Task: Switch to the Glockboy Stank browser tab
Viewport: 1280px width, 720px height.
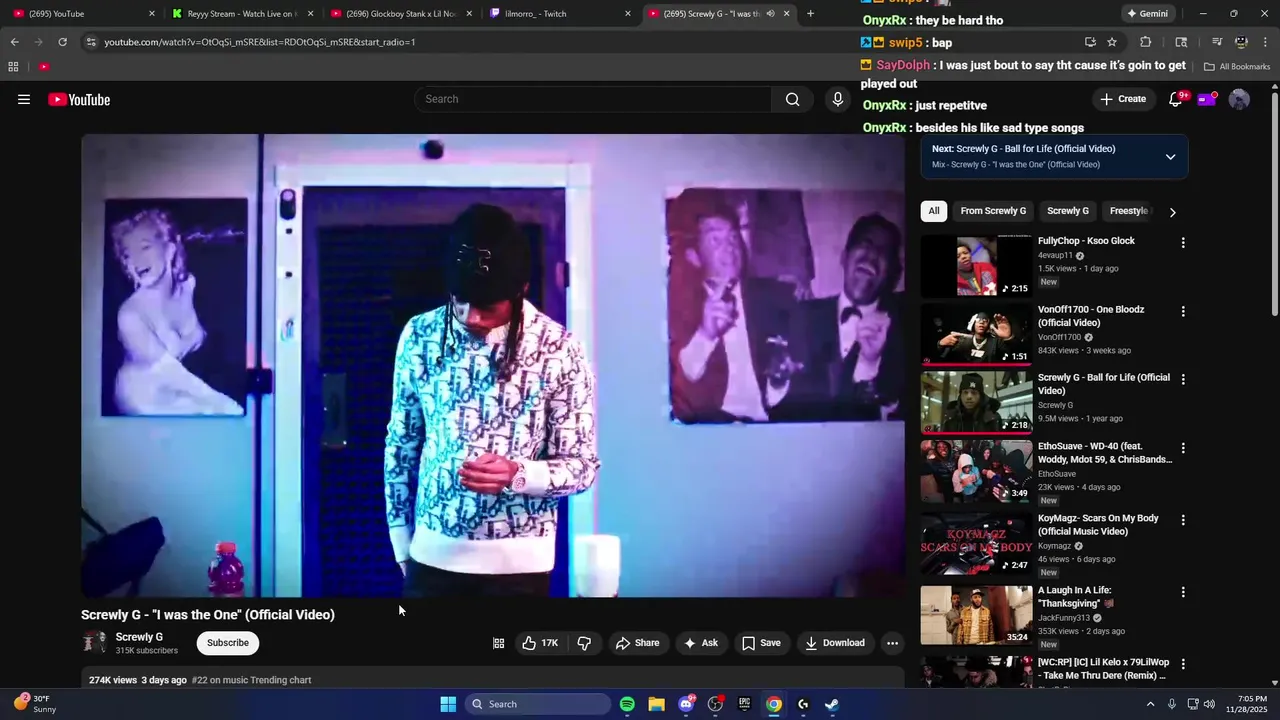Action: pyautogui.click(x=399, y=14)
